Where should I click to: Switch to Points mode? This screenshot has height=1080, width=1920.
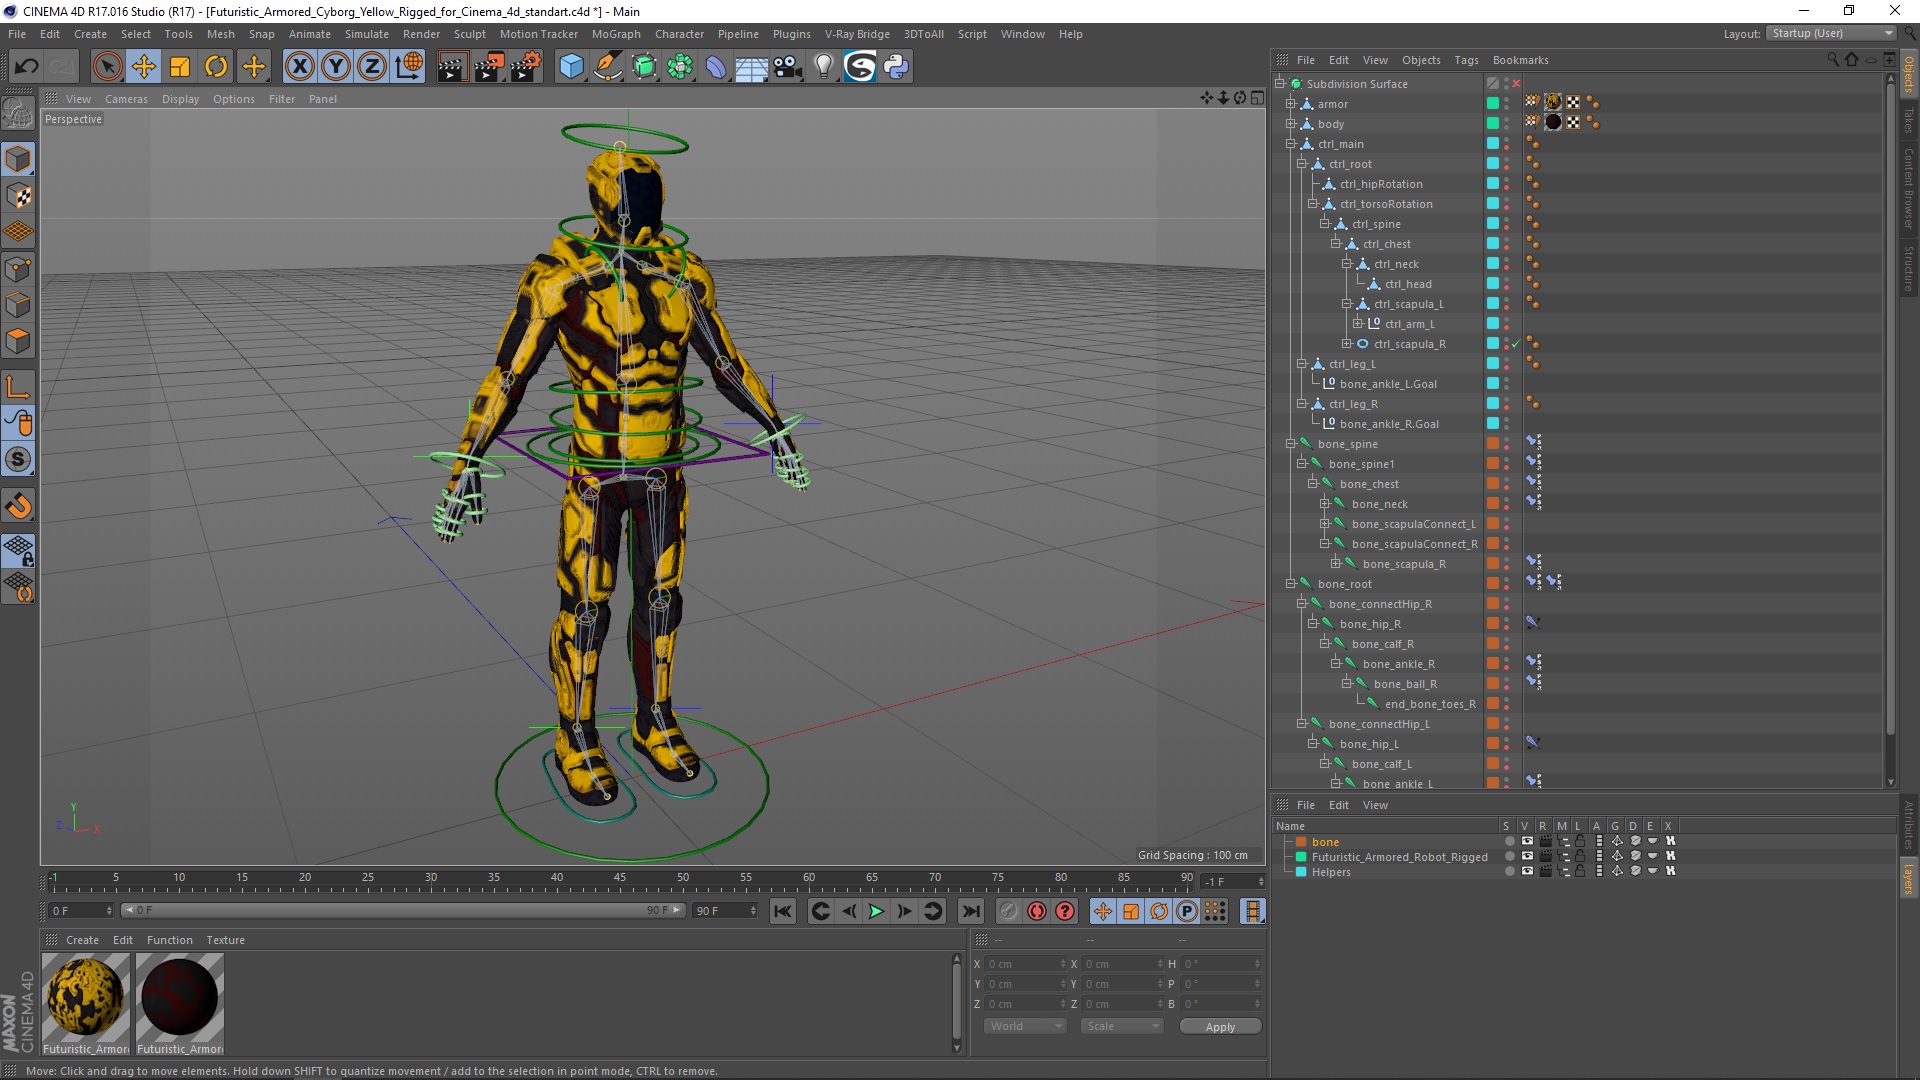click(x=18, y=268)
